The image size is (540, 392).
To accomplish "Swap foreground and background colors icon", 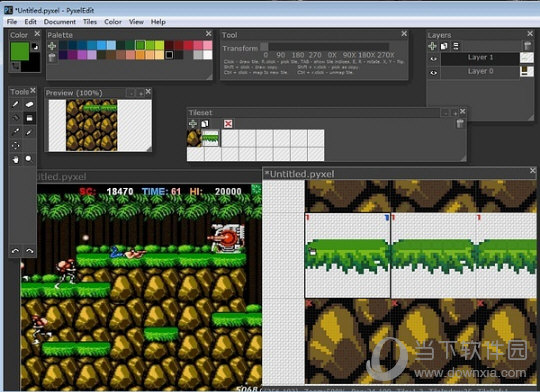I will (x=35, y=47).
